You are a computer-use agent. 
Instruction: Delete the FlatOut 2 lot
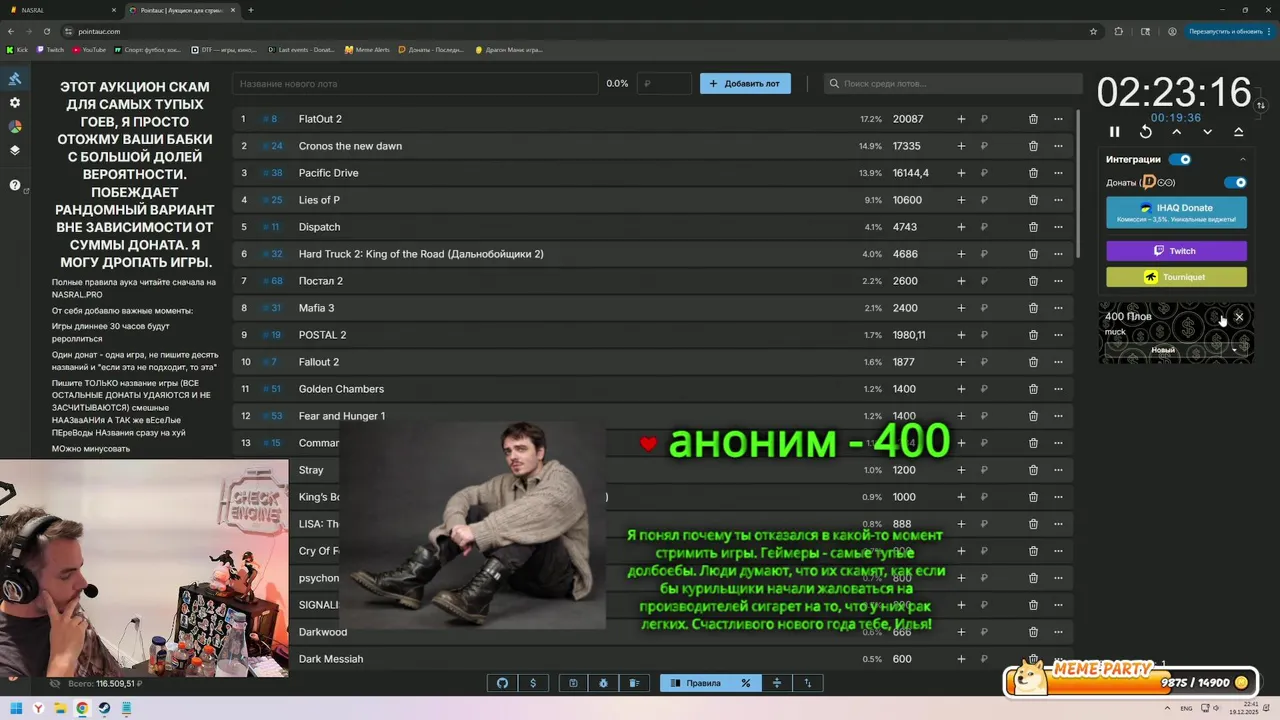(x=1033, y=119)
